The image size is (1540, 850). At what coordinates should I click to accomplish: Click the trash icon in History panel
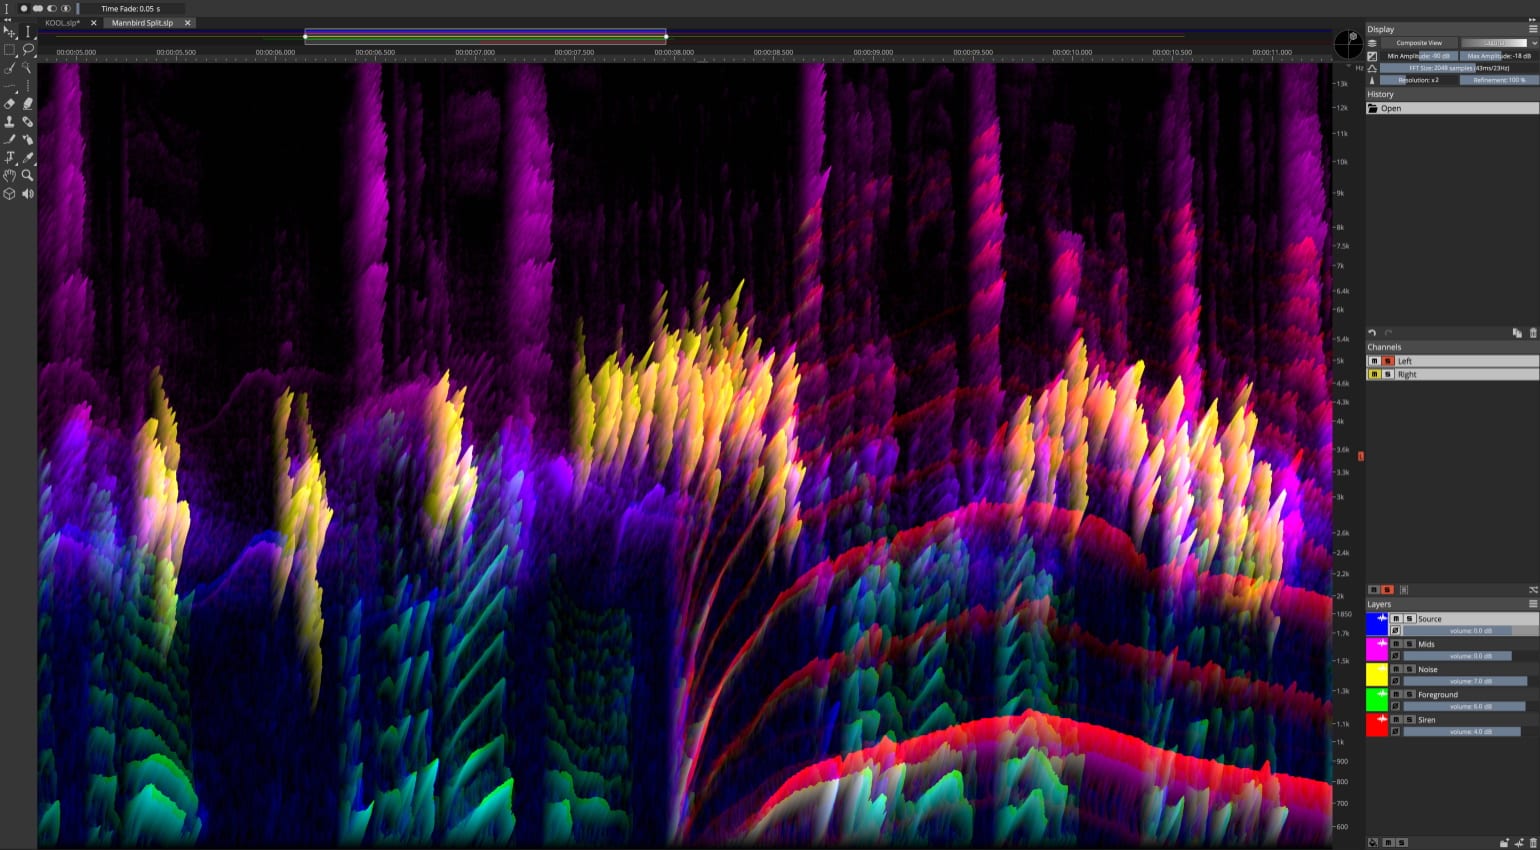(x=1533, y=333)
